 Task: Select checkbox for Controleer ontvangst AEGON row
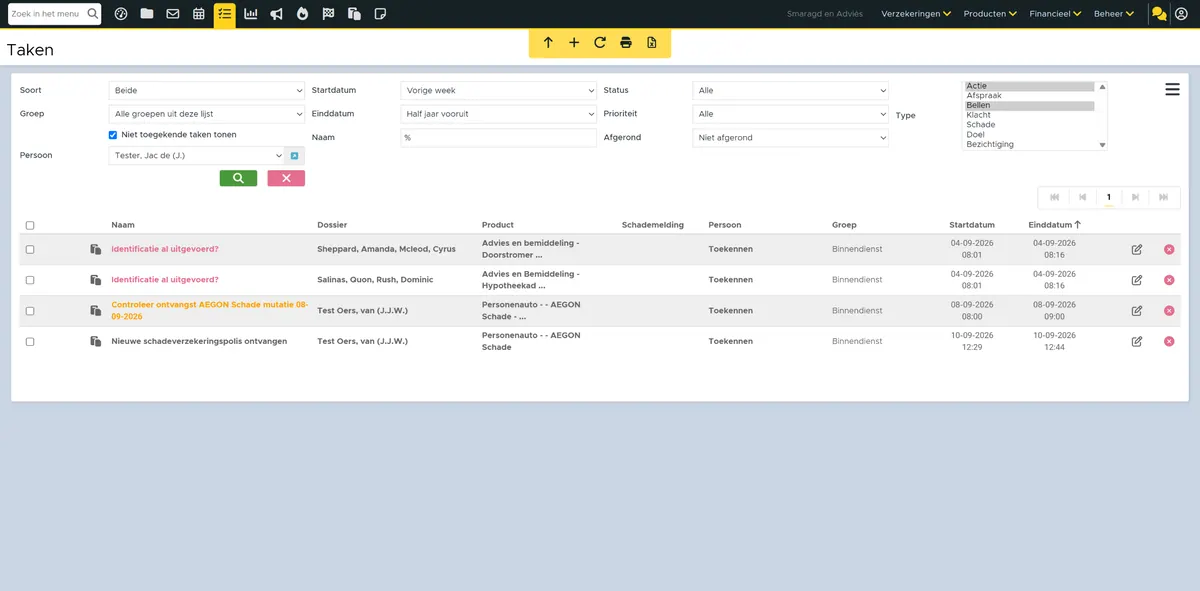click(30, 311)
